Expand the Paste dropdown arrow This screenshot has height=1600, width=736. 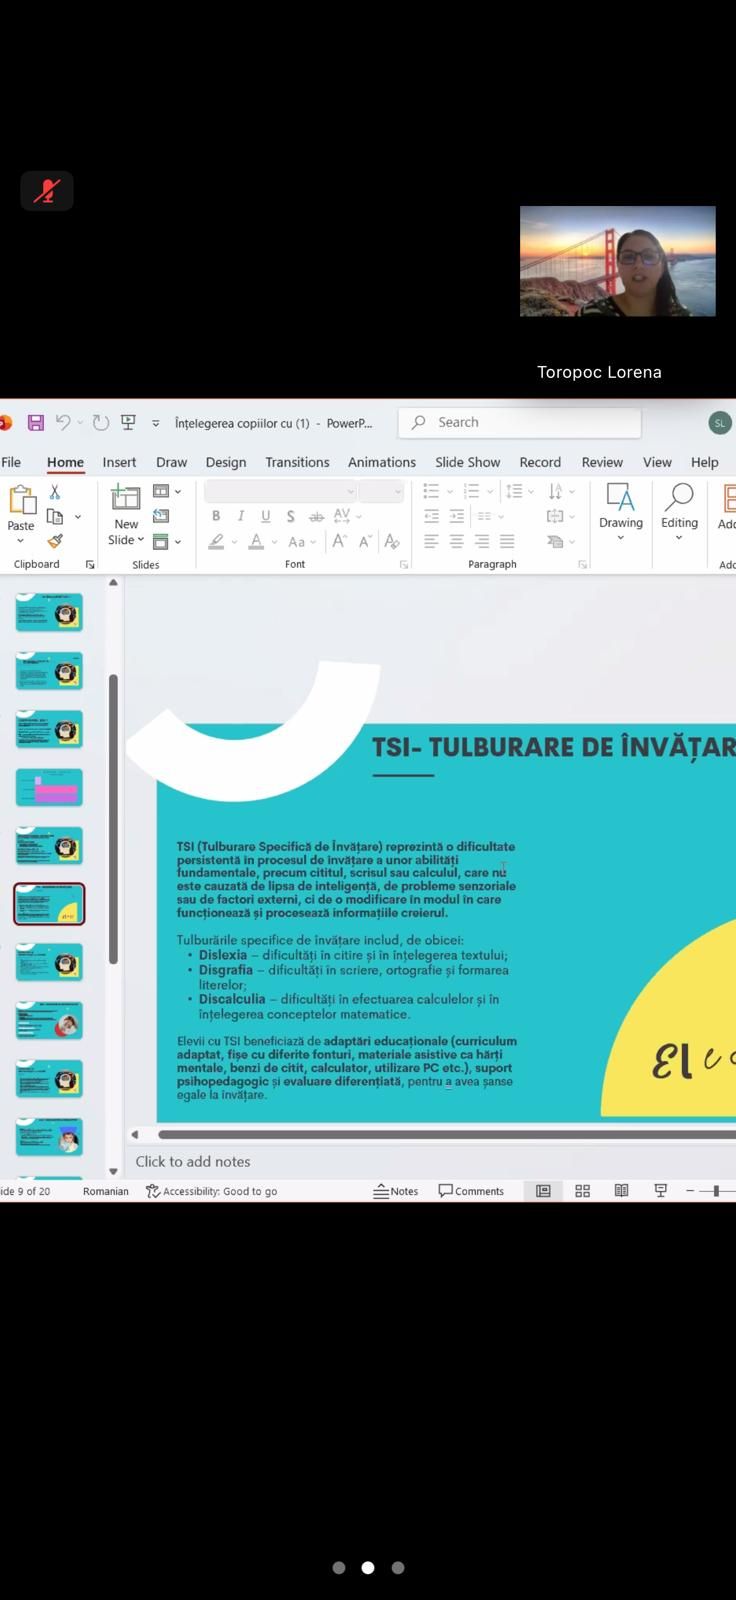pyautogui.click(x=21, y=541)
